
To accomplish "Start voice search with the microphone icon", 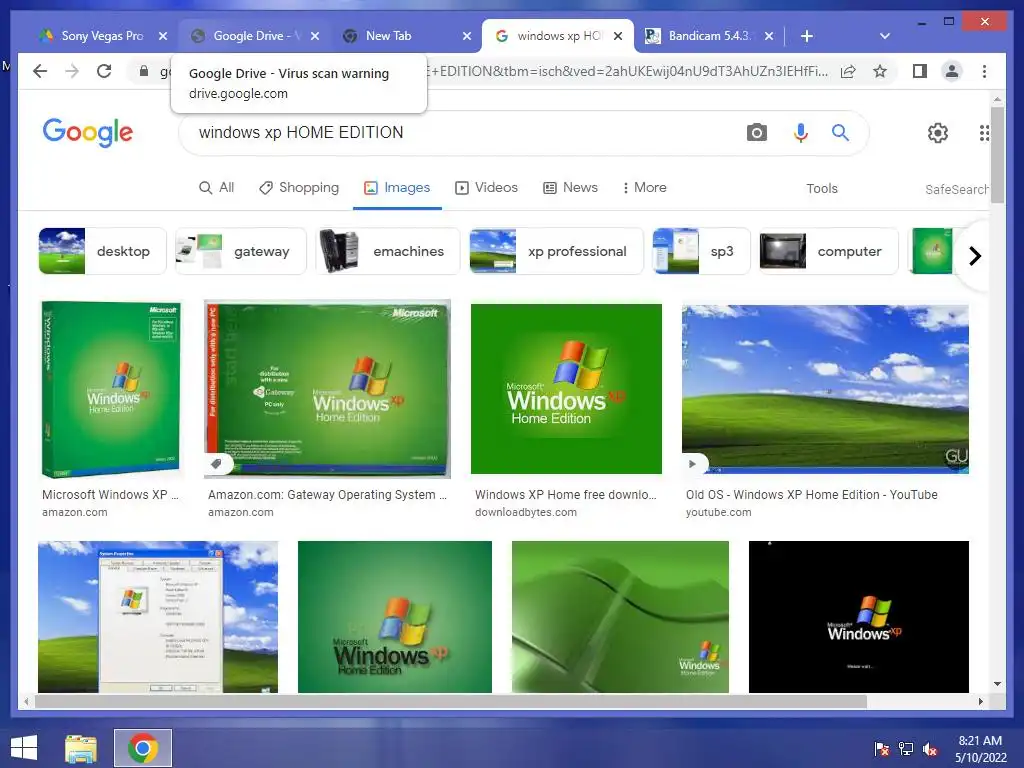I will pyautogui.click(x=801, y=133).
